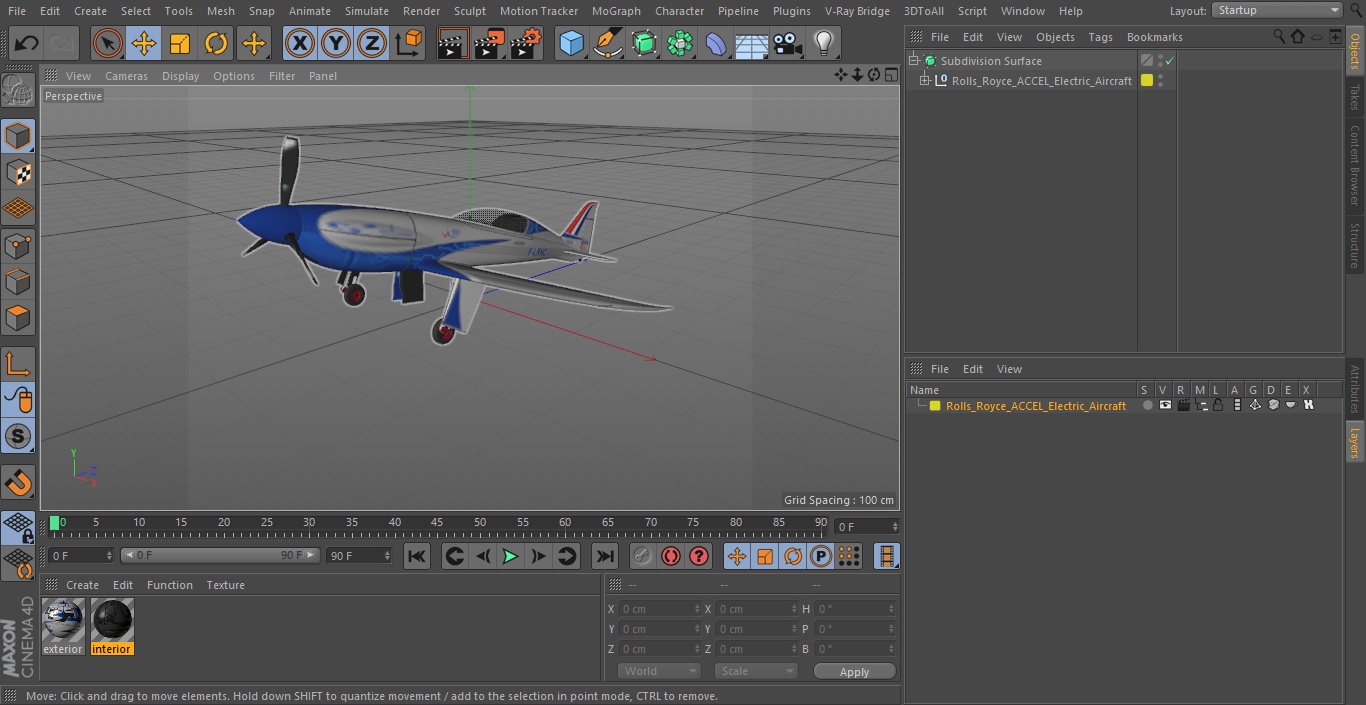Toggle layer Lock icon

(1218, 406)
